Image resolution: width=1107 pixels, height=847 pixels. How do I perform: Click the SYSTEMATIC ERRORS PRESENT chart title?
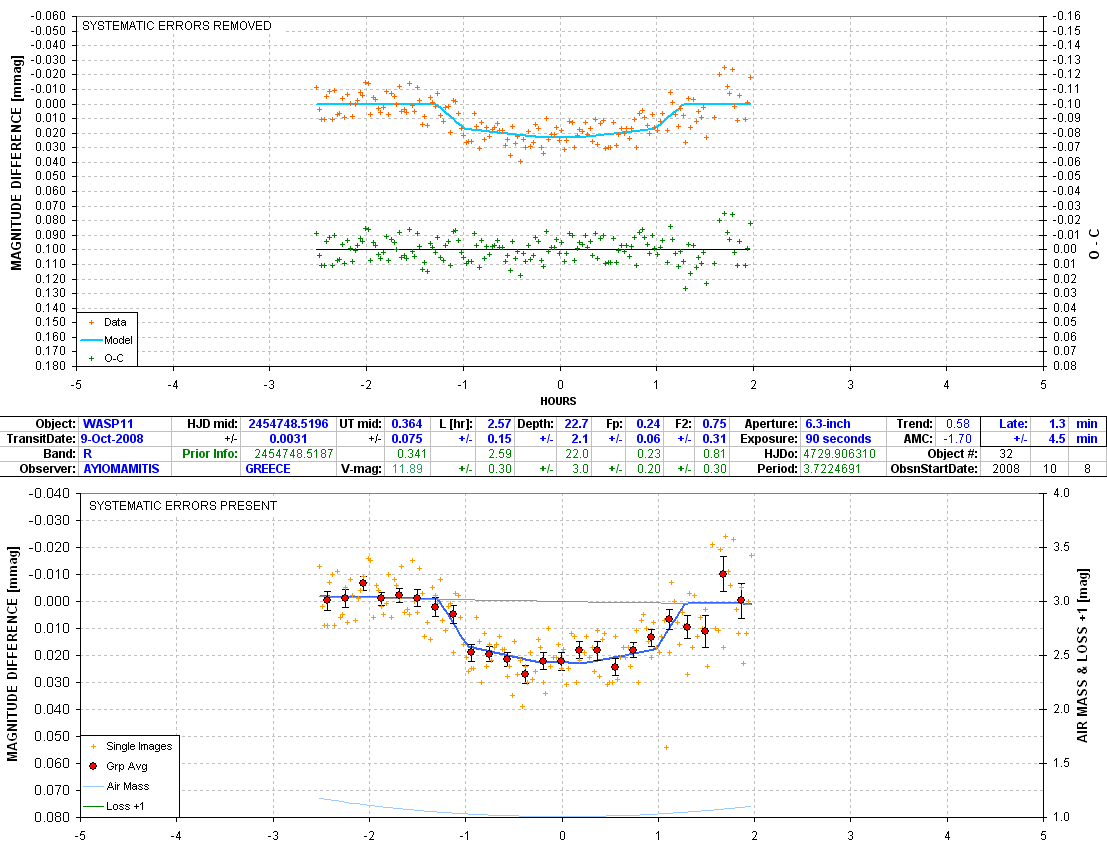click(183, 505)
